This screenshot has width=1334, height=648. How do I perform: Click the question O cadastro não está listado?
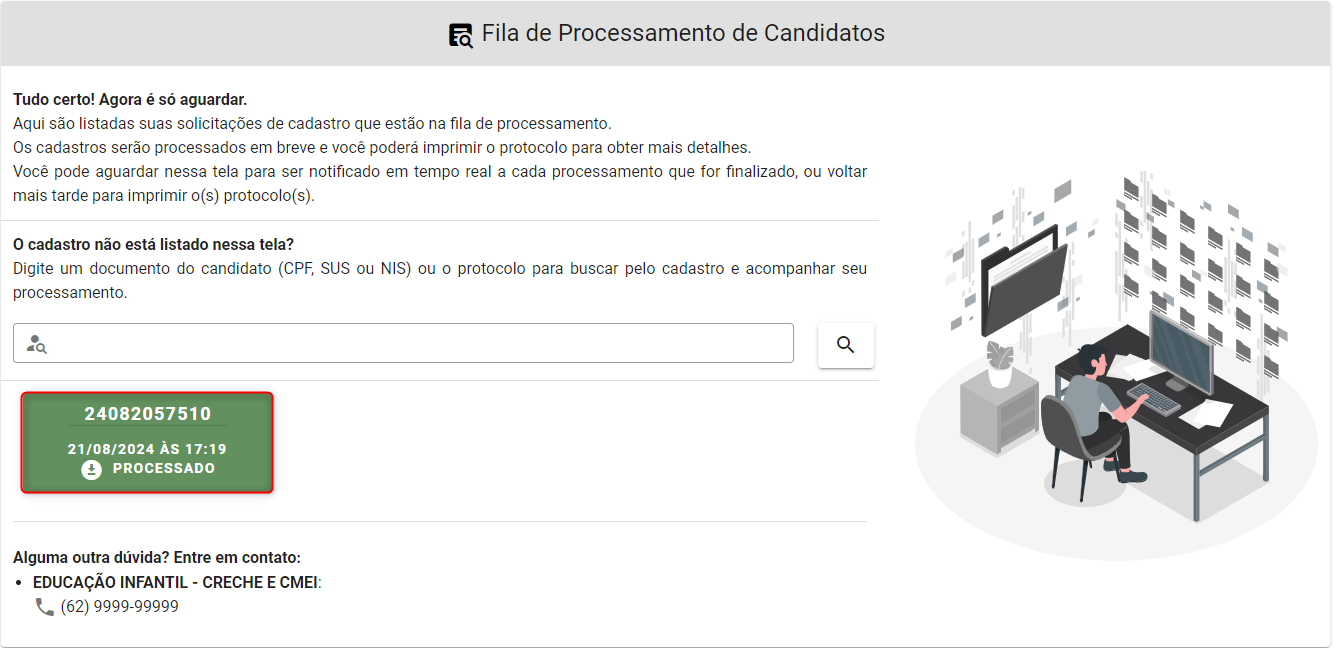[153, 244]
